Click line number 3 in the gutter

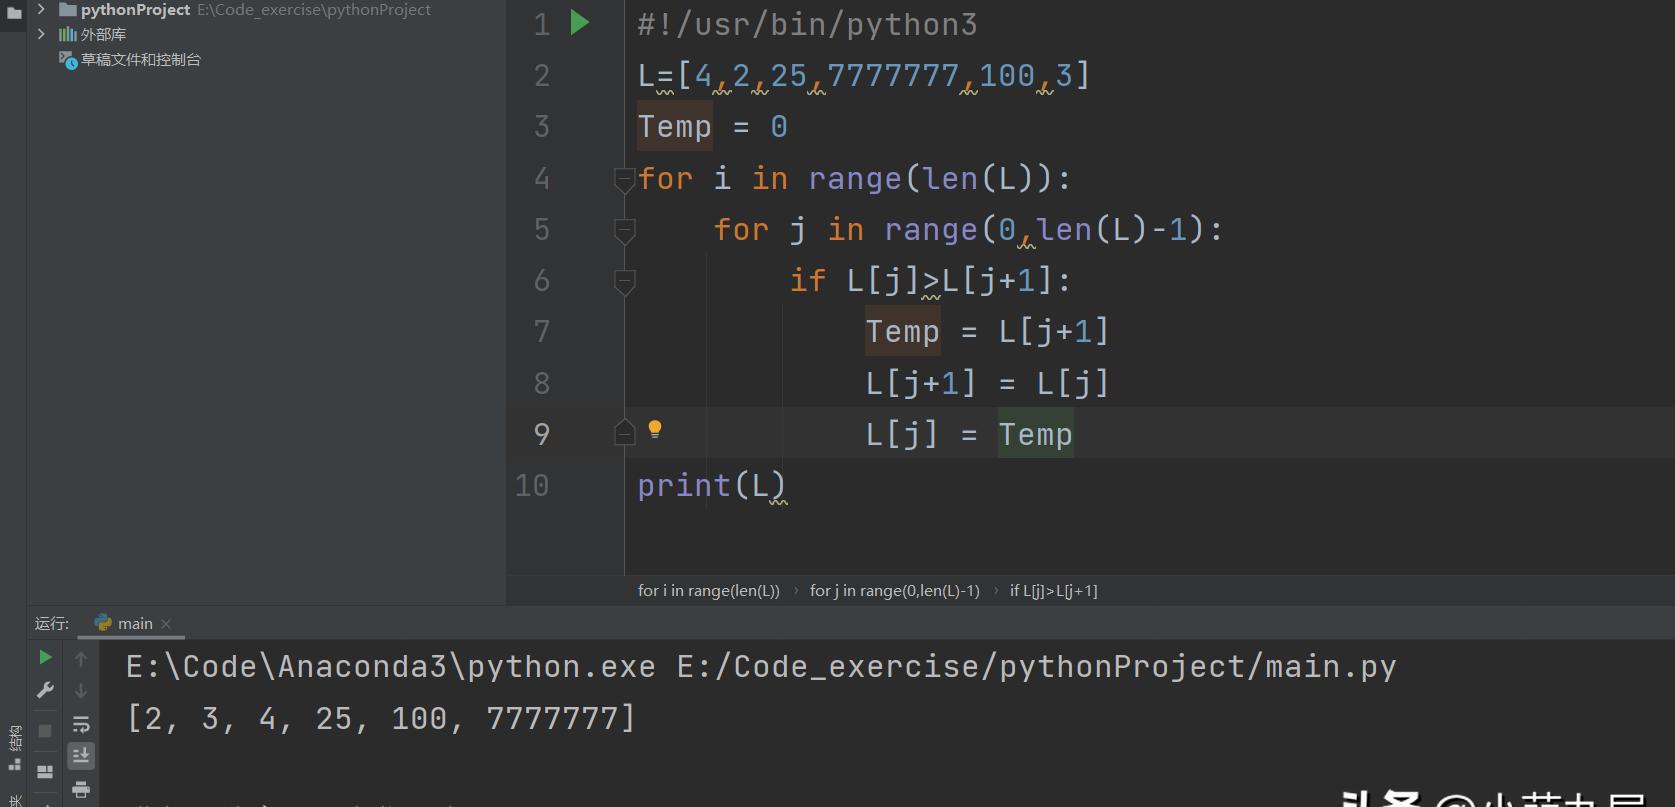pyautogui.click(x=542, y=127)
